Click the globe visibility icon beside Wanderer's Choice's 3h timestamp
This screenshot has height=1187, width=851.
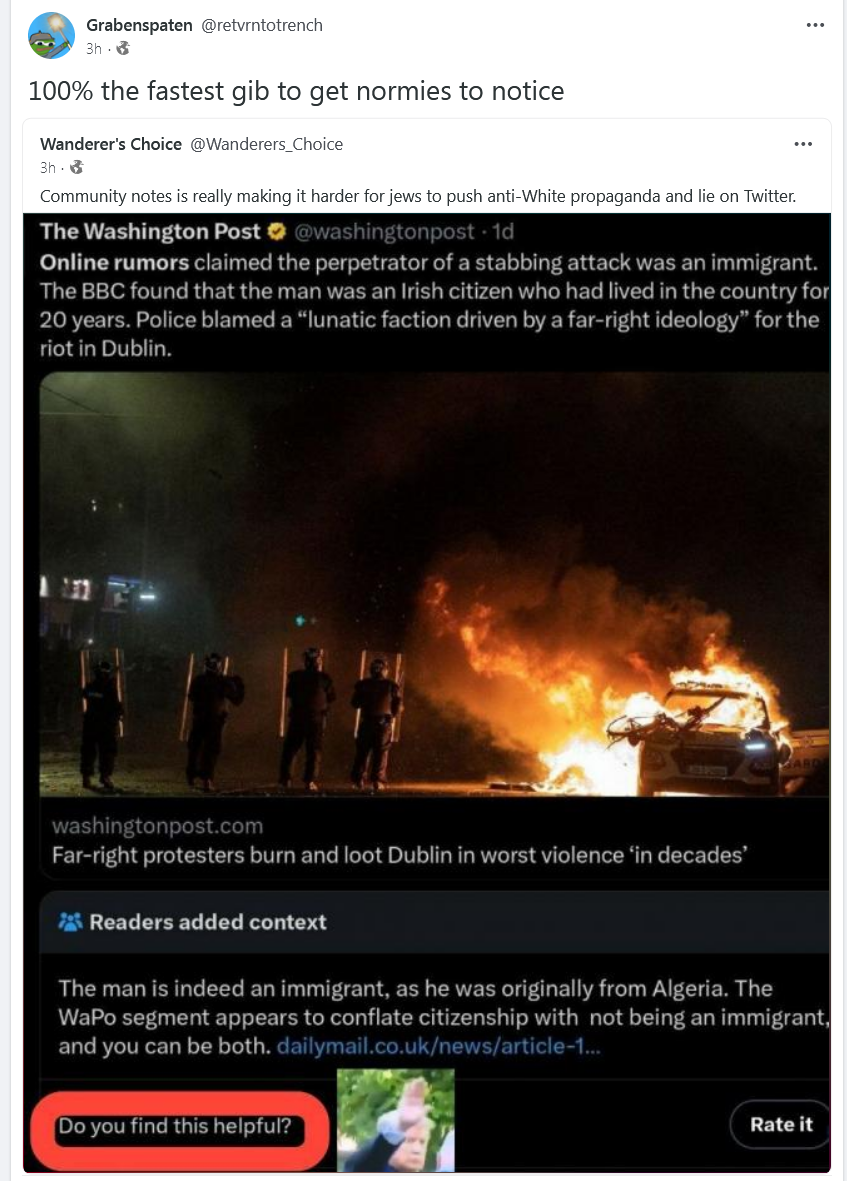coord(76,167)
